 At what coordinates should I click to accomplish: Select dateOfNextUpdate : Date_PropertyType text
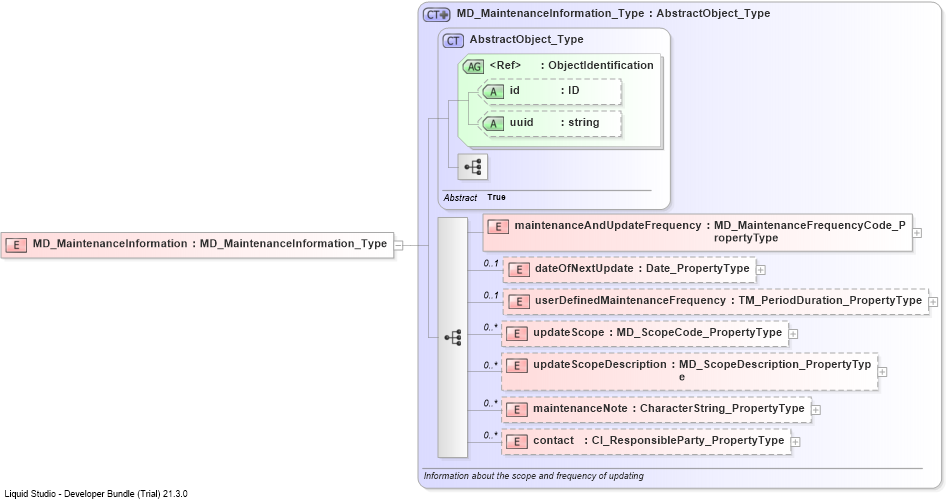click(642, 269)
